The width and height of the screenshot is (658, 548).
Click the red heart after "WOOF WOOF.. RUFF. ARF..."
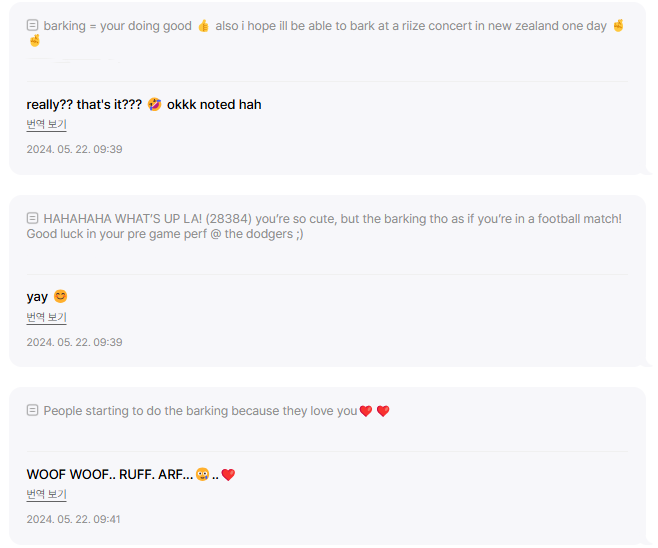(x=228, y=475)
